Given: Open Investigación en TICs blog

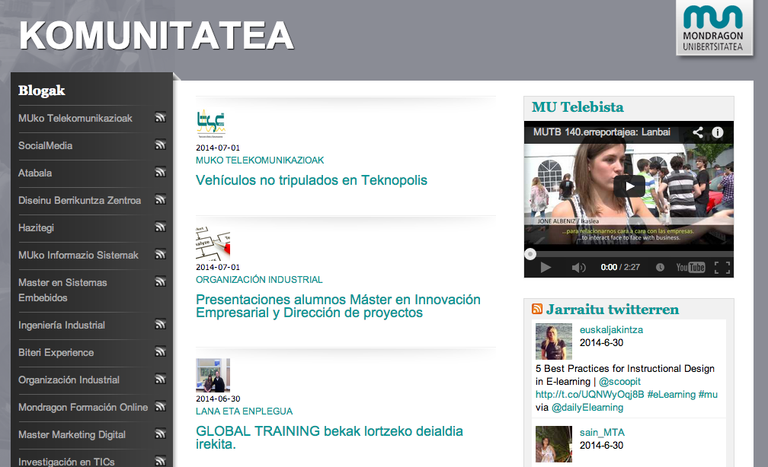Looking at the screenshot, I should coord(66,462).
